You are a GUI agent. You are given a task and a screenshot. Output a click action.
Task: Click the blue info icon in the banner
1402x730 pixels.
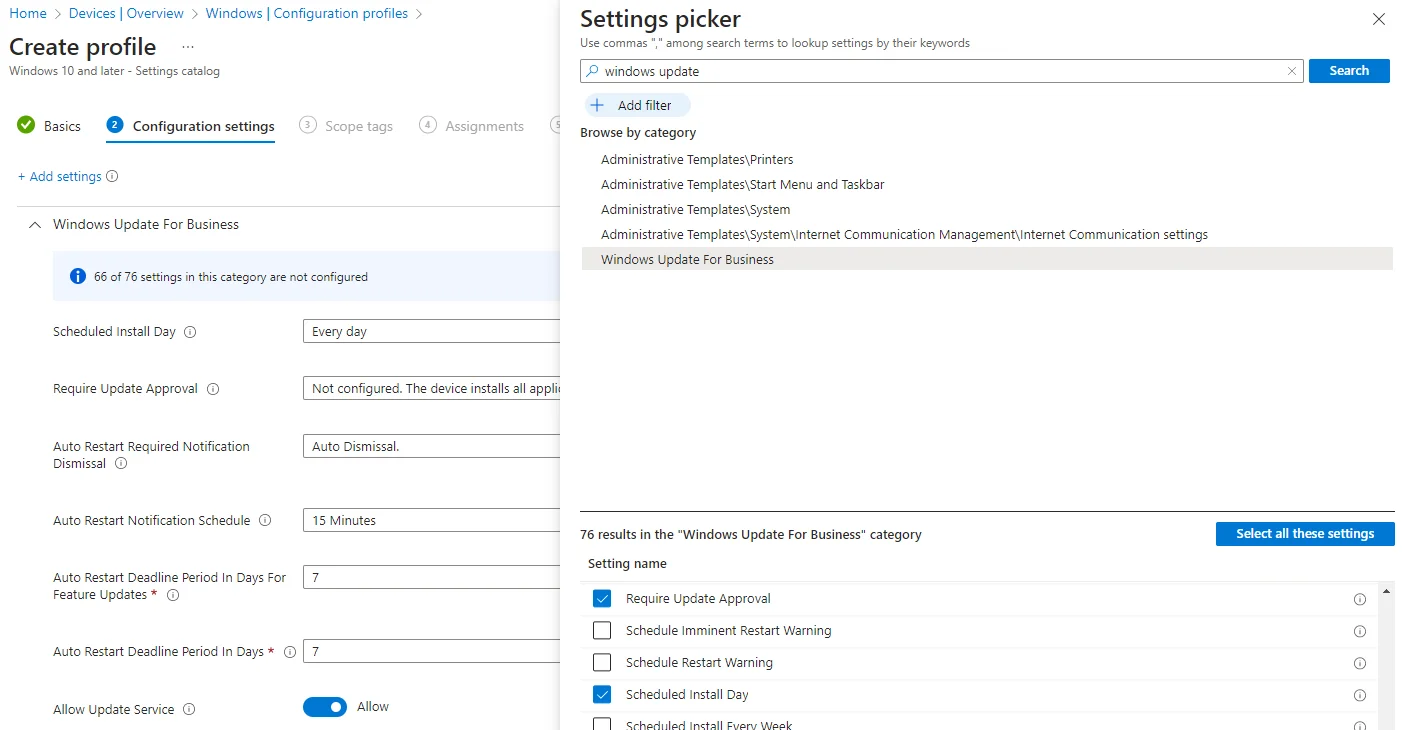click(x=78, y=276)
